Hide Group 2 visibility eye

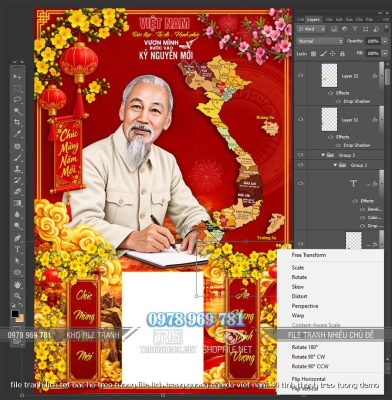pyautogui.click(x=301, y=165)
